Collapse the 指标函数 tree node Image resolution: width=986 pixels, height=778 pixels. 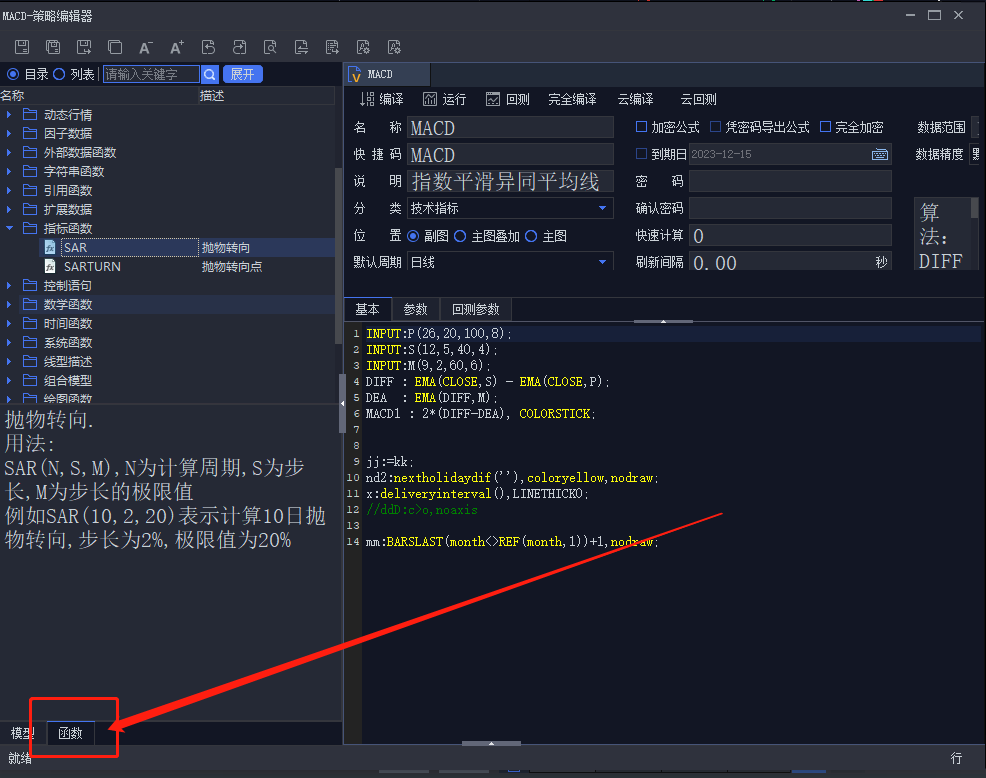tap(9, 228)
